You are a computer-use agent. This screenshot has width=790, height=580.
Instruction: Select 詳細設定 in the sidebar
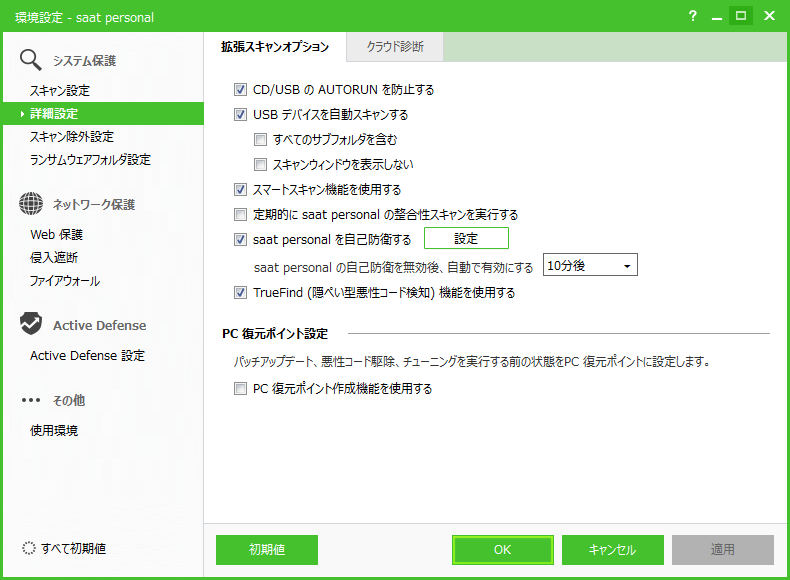click(103, 113)
